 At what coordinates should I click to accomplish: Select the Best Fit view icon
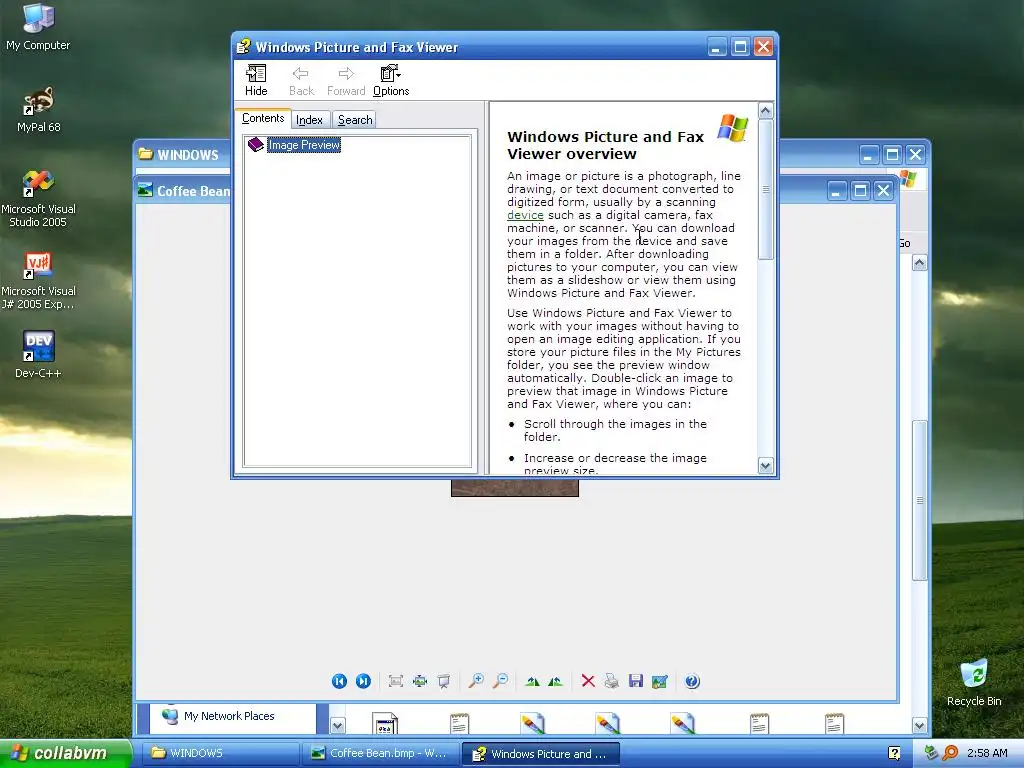(x=395, y=681)
